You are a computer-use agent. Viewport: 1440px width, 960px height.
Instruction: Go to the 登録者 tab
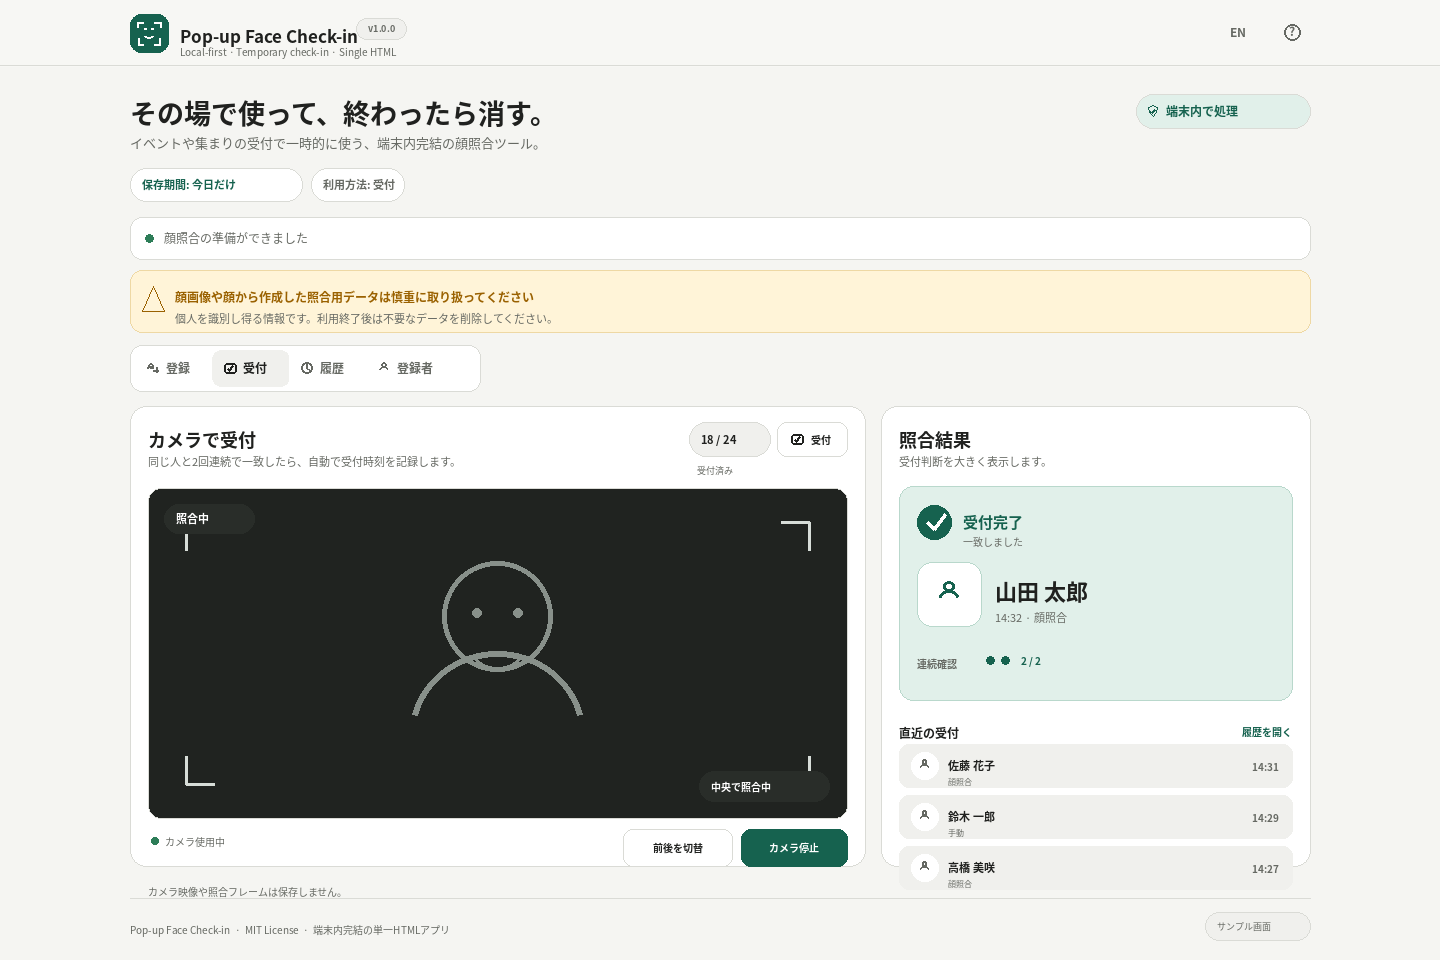click(x=408, y=368)
